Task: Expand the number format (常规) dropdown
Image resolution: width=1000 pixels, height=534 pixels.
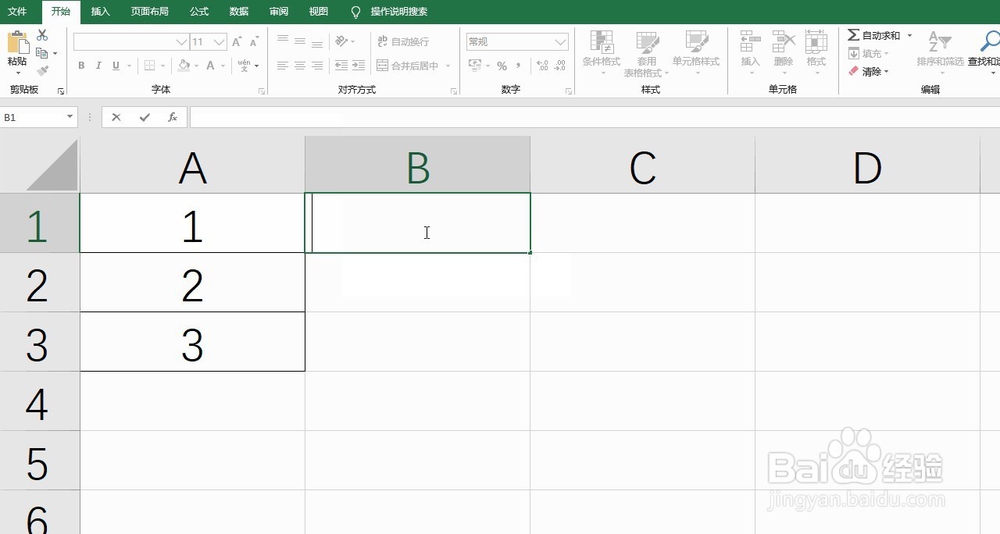Action: 561,42
